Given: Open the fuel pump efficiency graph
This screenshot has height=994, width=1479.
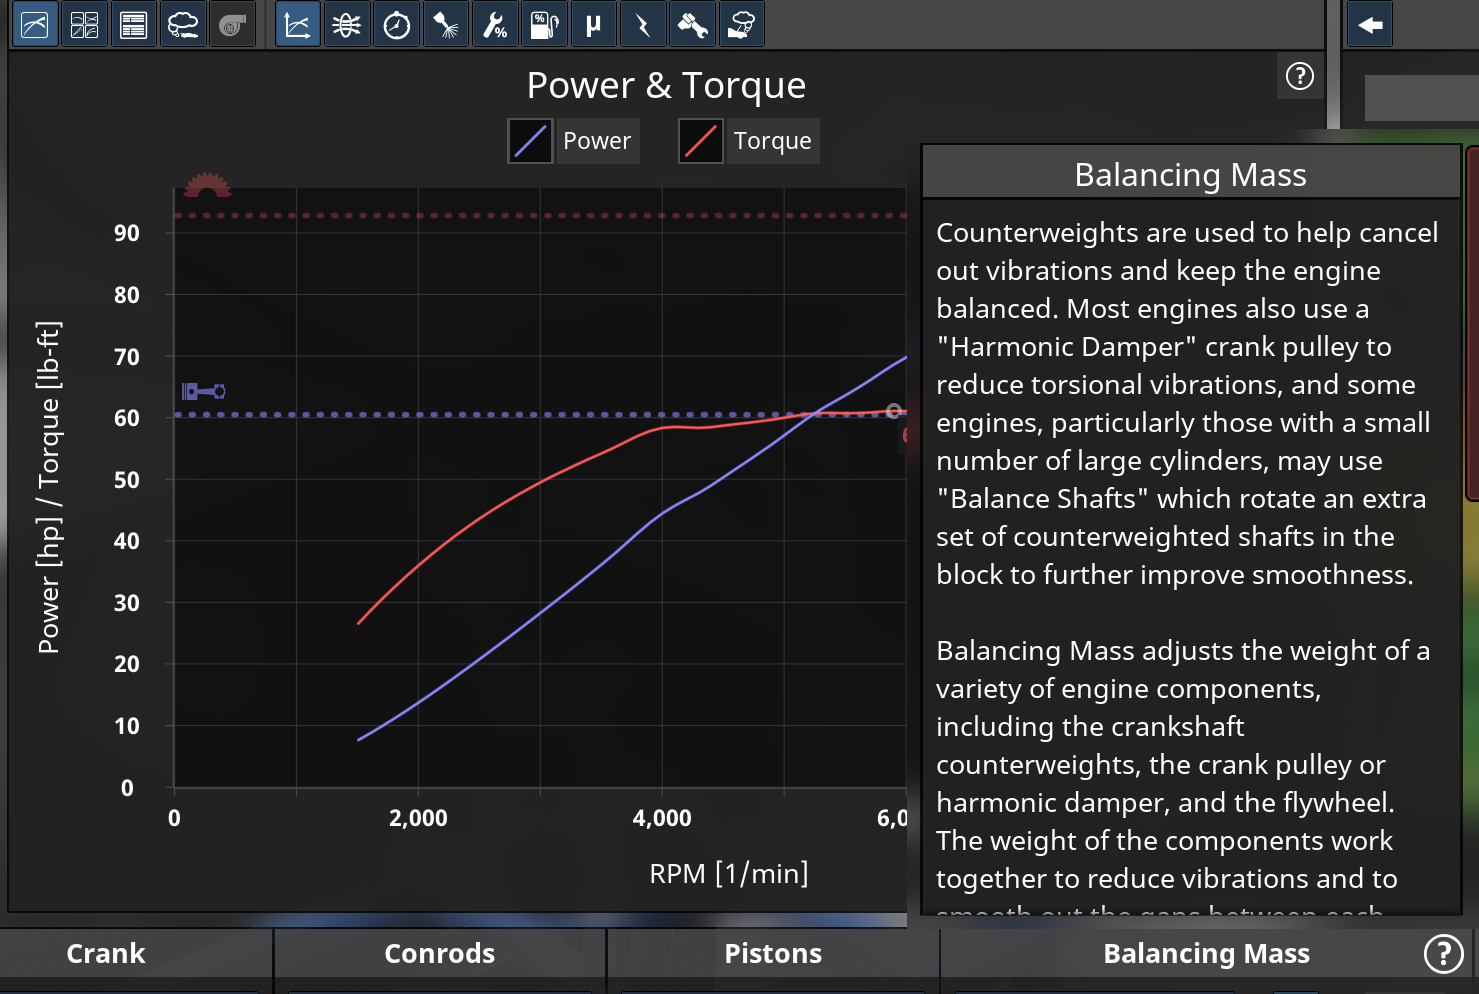Looking at the screenshot, I should click(543, 25).
